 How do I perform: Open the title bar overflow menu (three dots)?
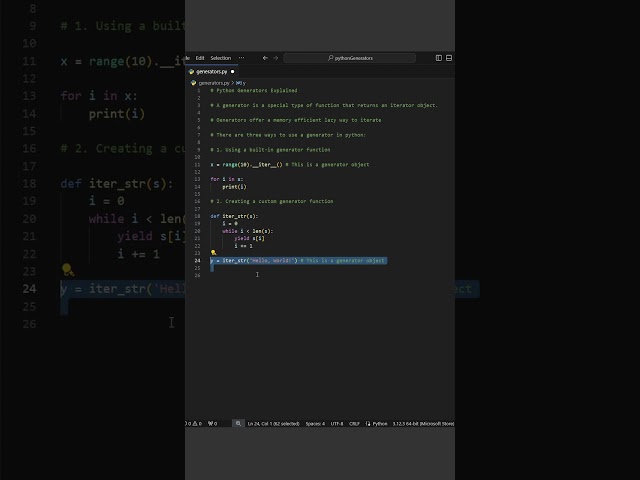click(242, 58)
